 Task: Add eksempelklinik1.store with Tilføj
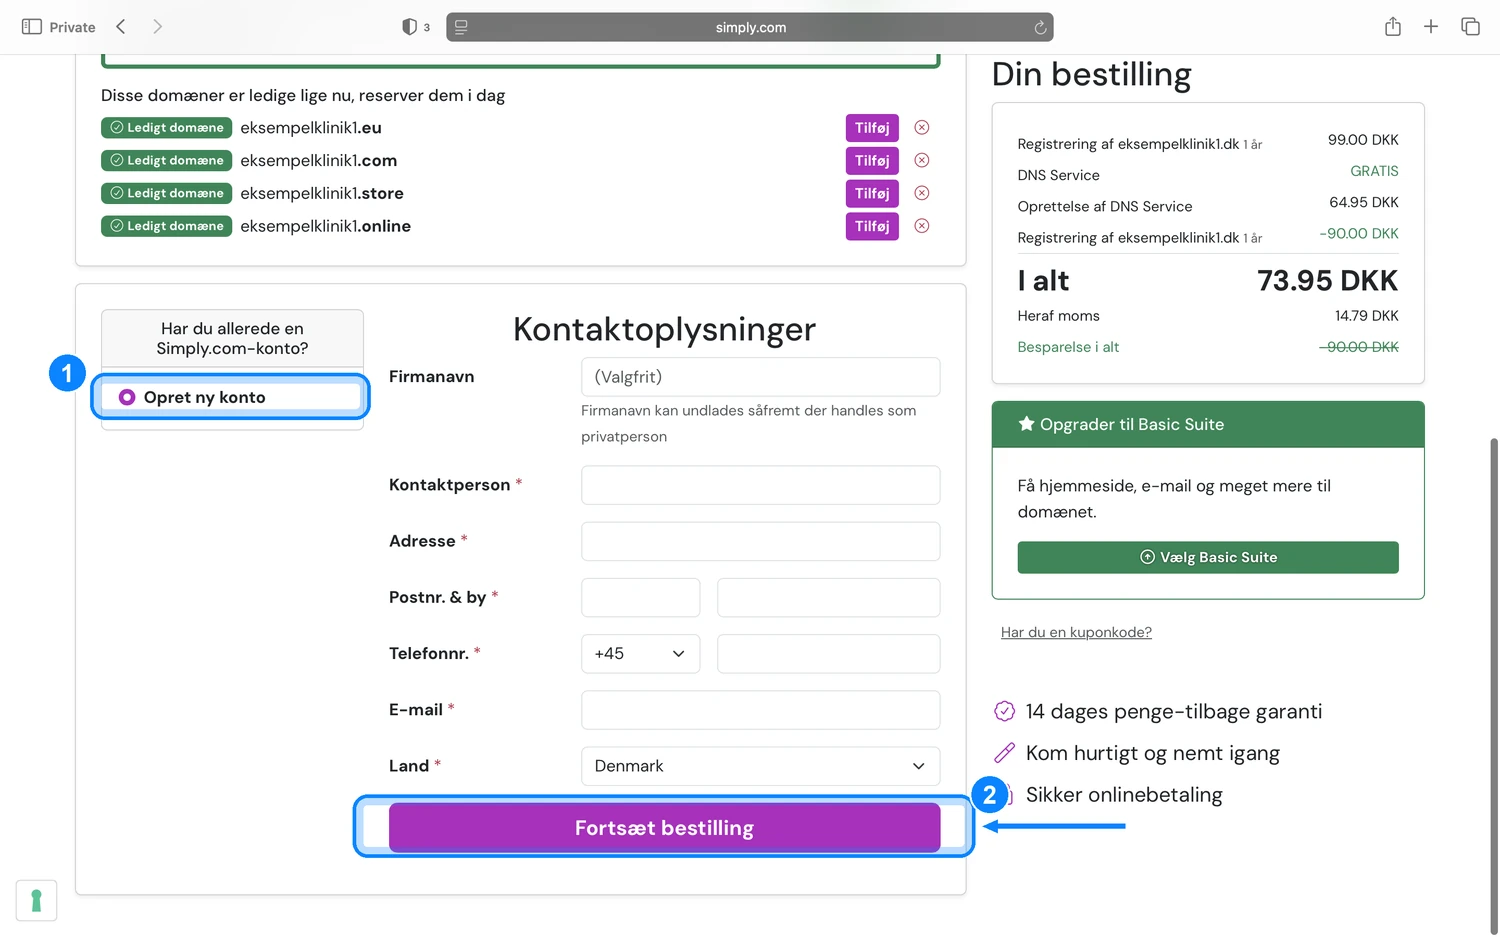click(x=872, y=193)
